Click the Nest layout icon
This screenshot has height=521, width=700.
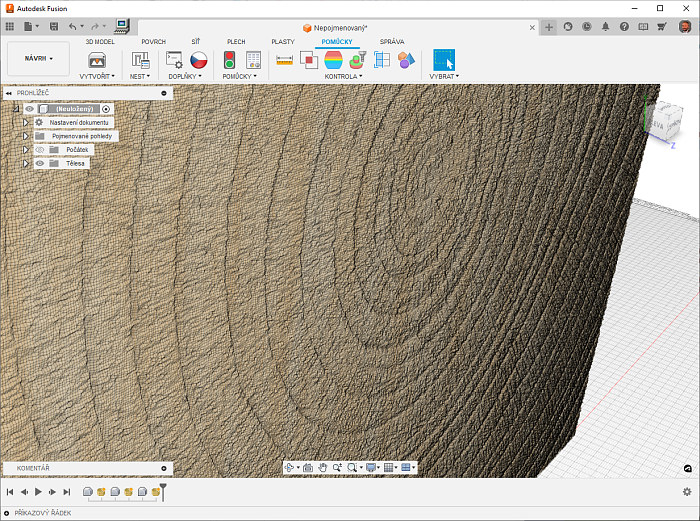140,60
